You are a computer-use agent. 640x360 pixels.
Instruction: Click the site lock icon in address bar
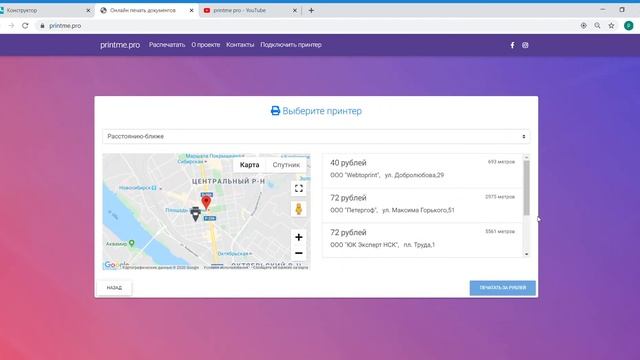tap(42, 26)
